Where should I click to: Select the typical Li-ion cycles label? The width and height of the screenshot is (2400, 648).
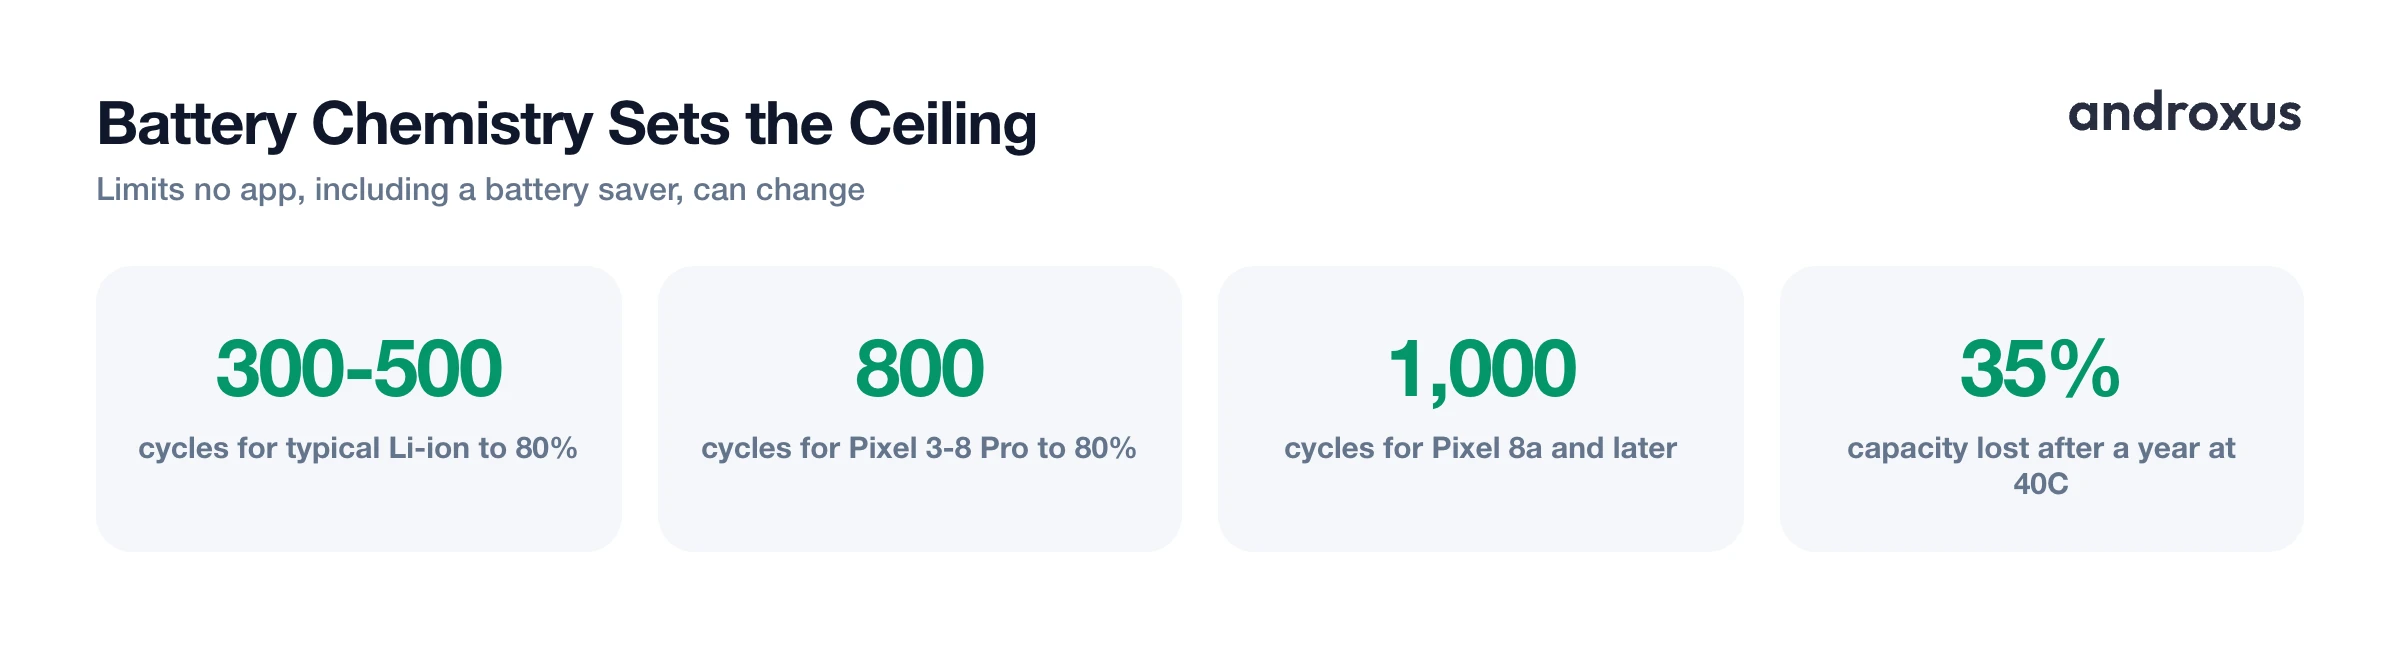358,447
